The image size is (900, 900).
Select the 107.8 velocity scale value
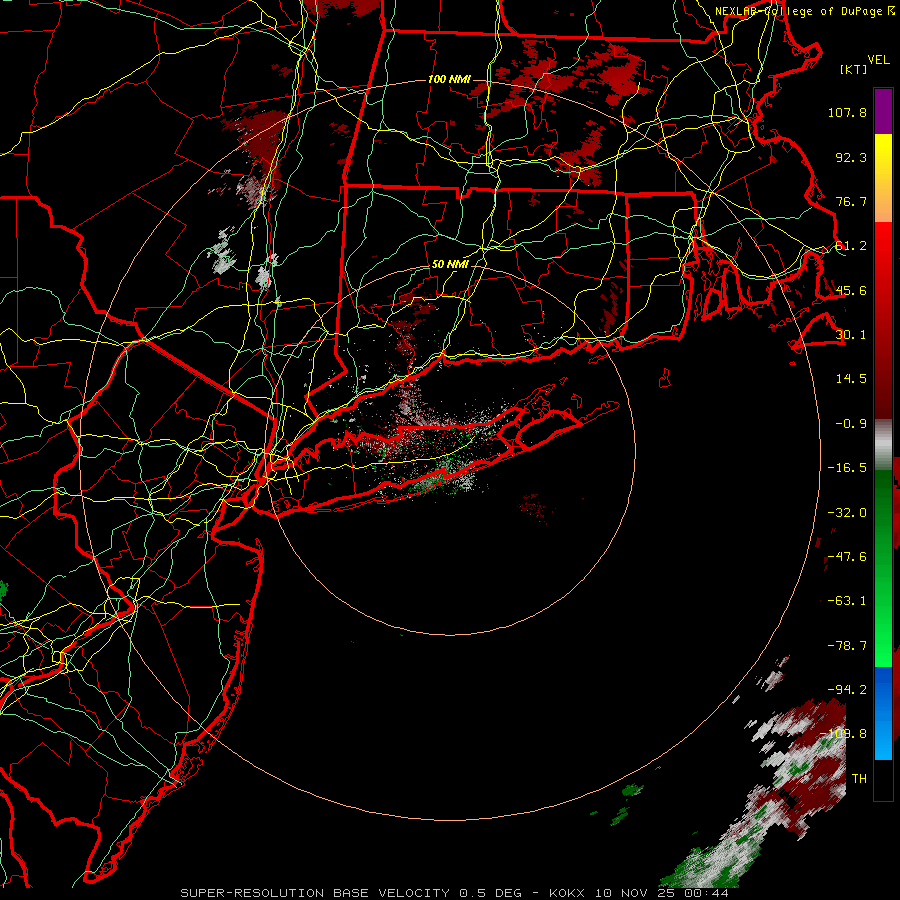tap(847, 112)
